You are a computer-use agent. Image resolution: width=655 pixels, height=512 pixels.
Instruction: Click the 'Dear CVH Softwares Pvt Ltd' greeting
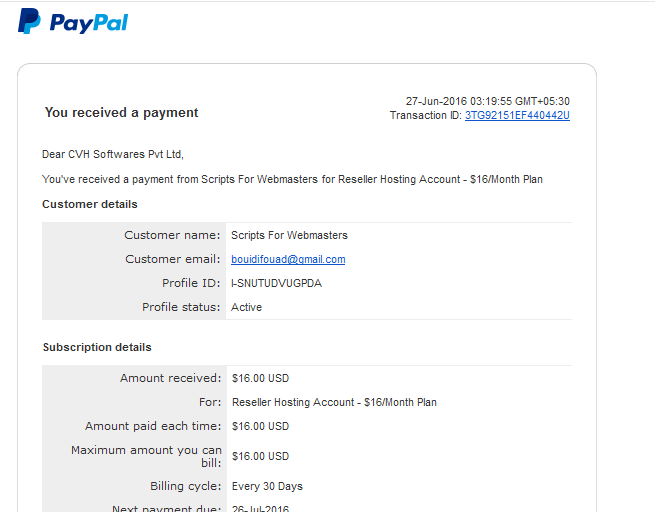click(113, 154)
